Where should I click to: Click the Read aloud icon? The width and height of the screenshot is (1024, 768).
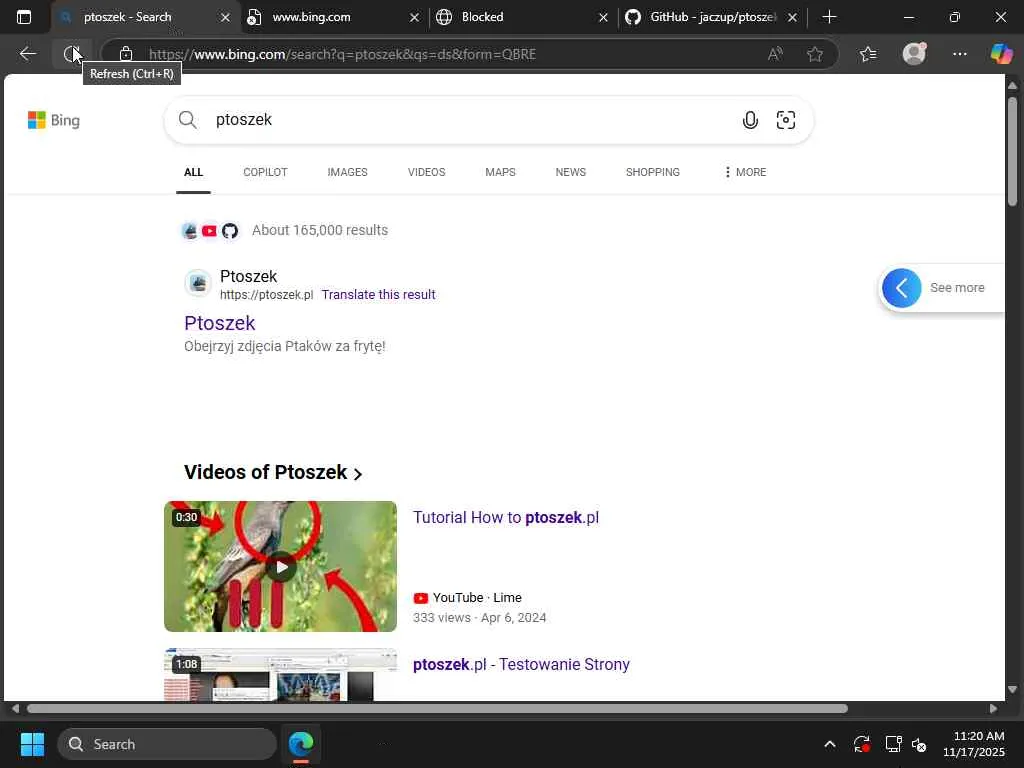tap(775, 54)
